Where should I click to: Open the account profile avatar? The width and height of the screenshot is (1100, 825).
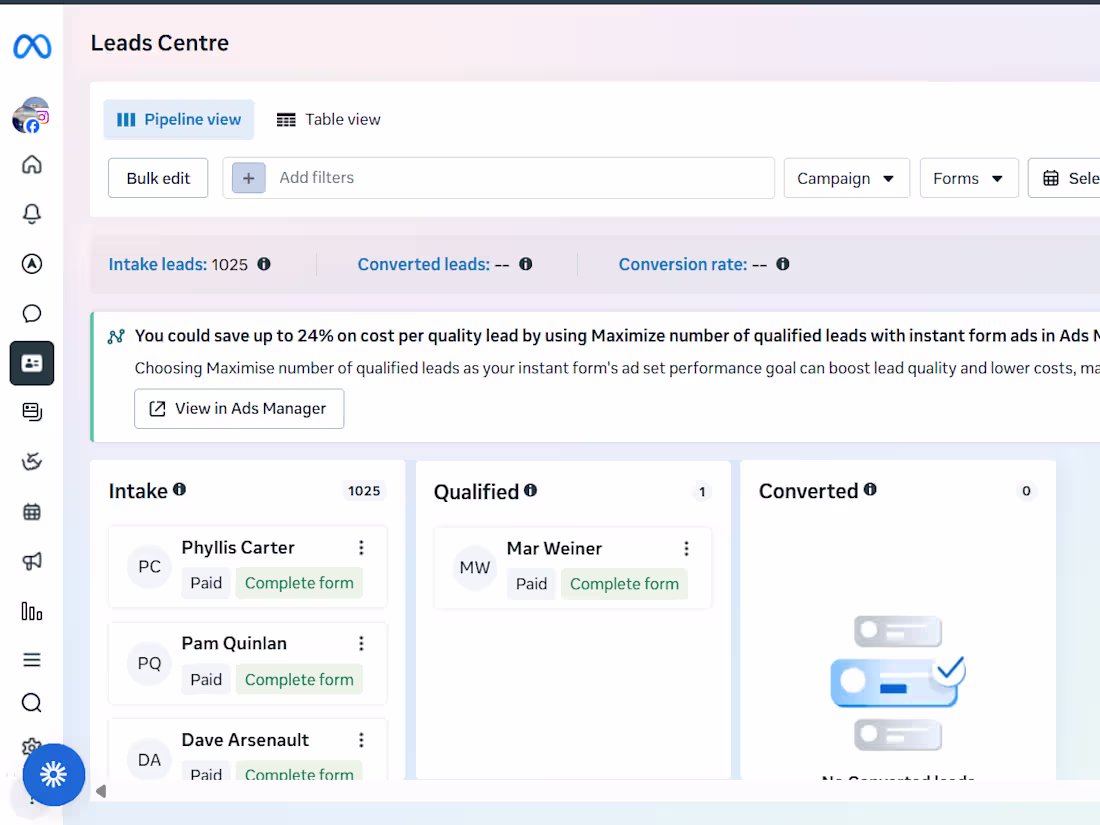click(31, 115)
